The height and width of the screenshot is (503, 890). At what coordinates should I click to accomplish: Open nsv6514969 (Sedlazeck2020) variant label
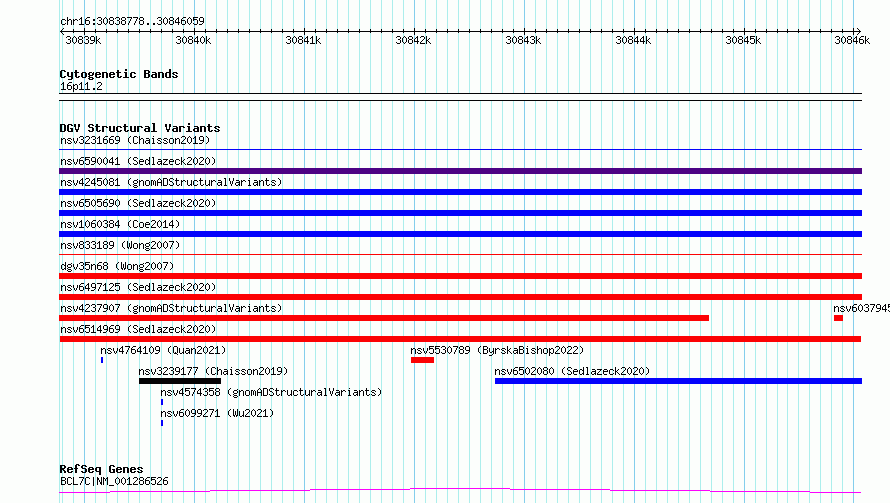pyautogui.click(x=138, y=329)
